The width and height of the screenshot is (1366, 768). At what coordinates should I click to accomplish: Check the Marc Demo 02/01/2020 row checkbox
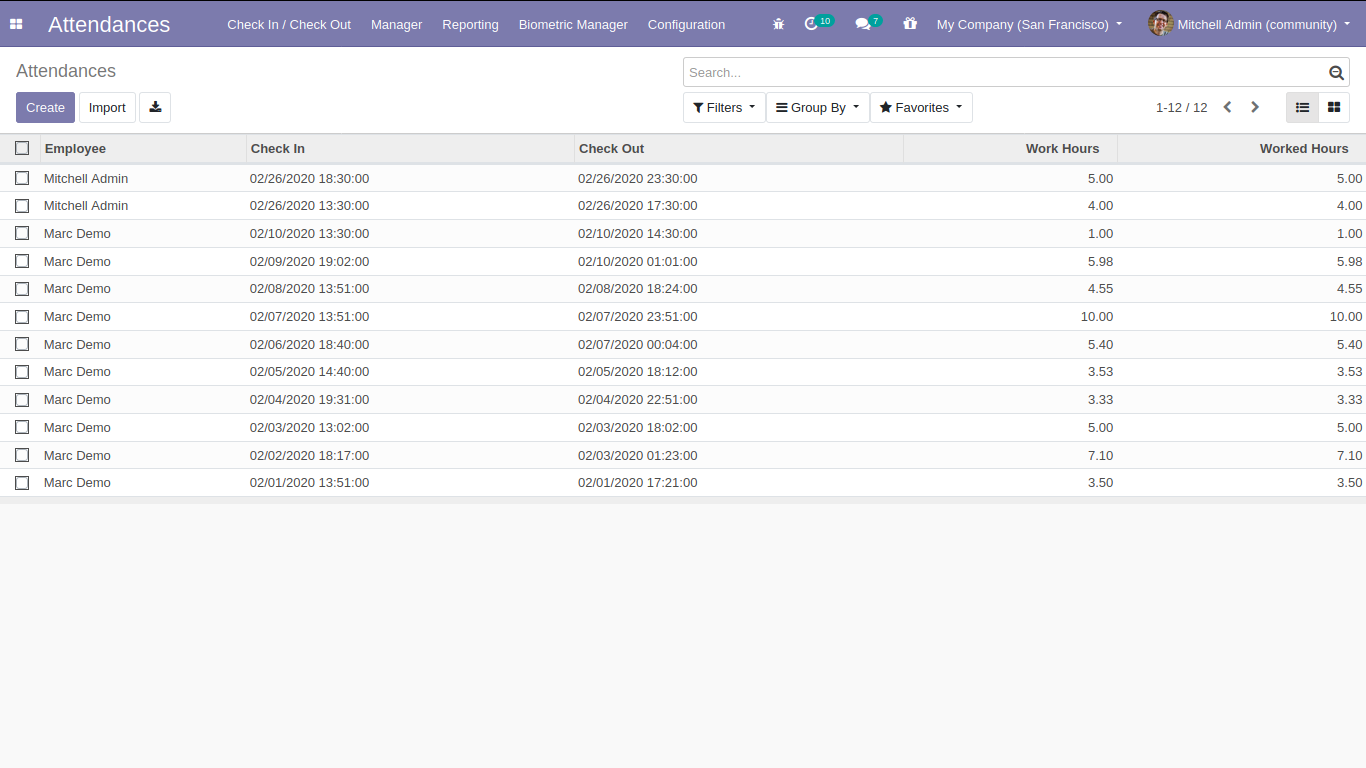22,483
